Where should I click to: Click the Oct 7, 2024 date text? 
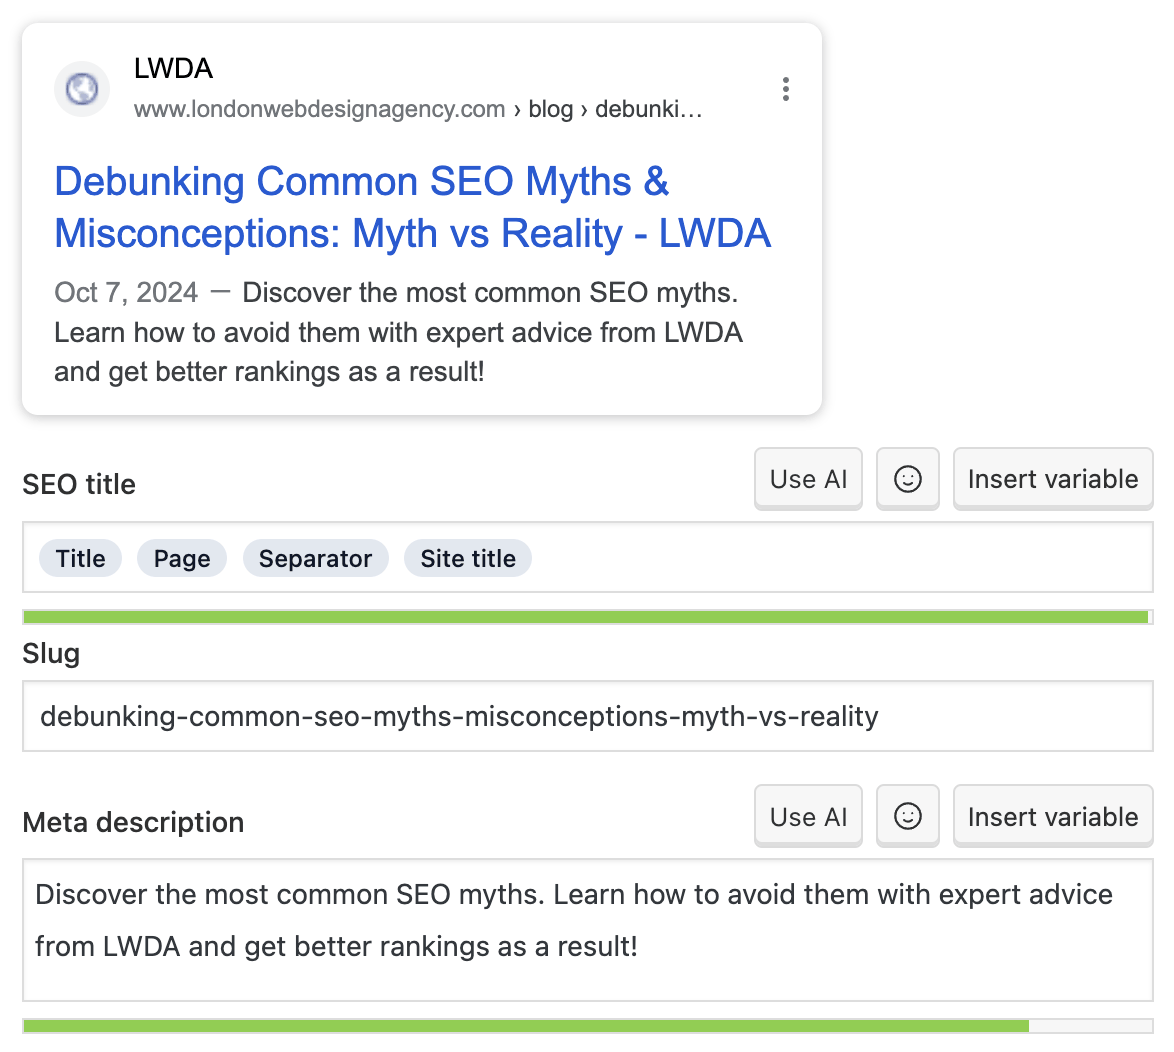click(x=125, y=292)
